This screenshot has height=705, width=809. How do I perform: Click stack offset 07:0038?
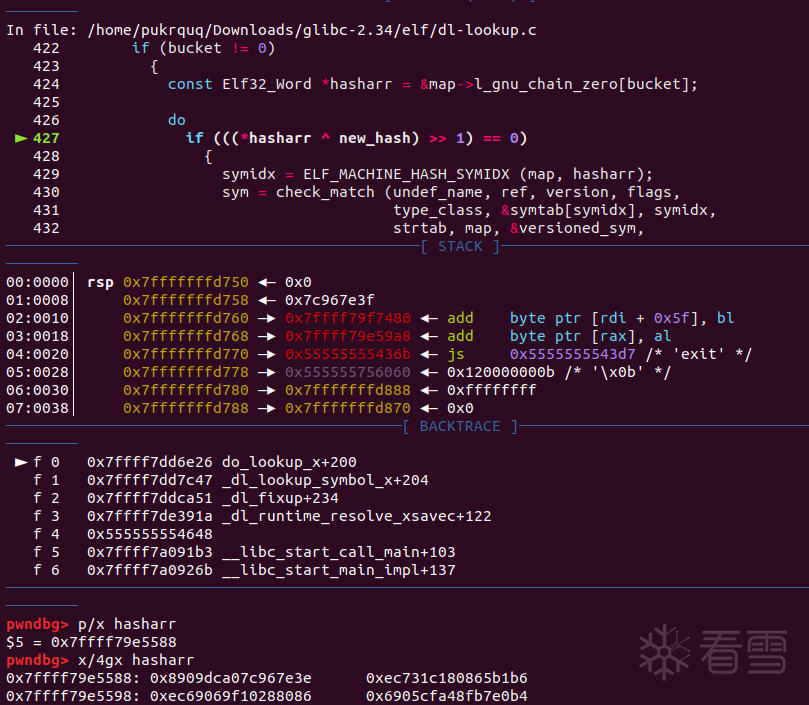click(x=37, y=409)
